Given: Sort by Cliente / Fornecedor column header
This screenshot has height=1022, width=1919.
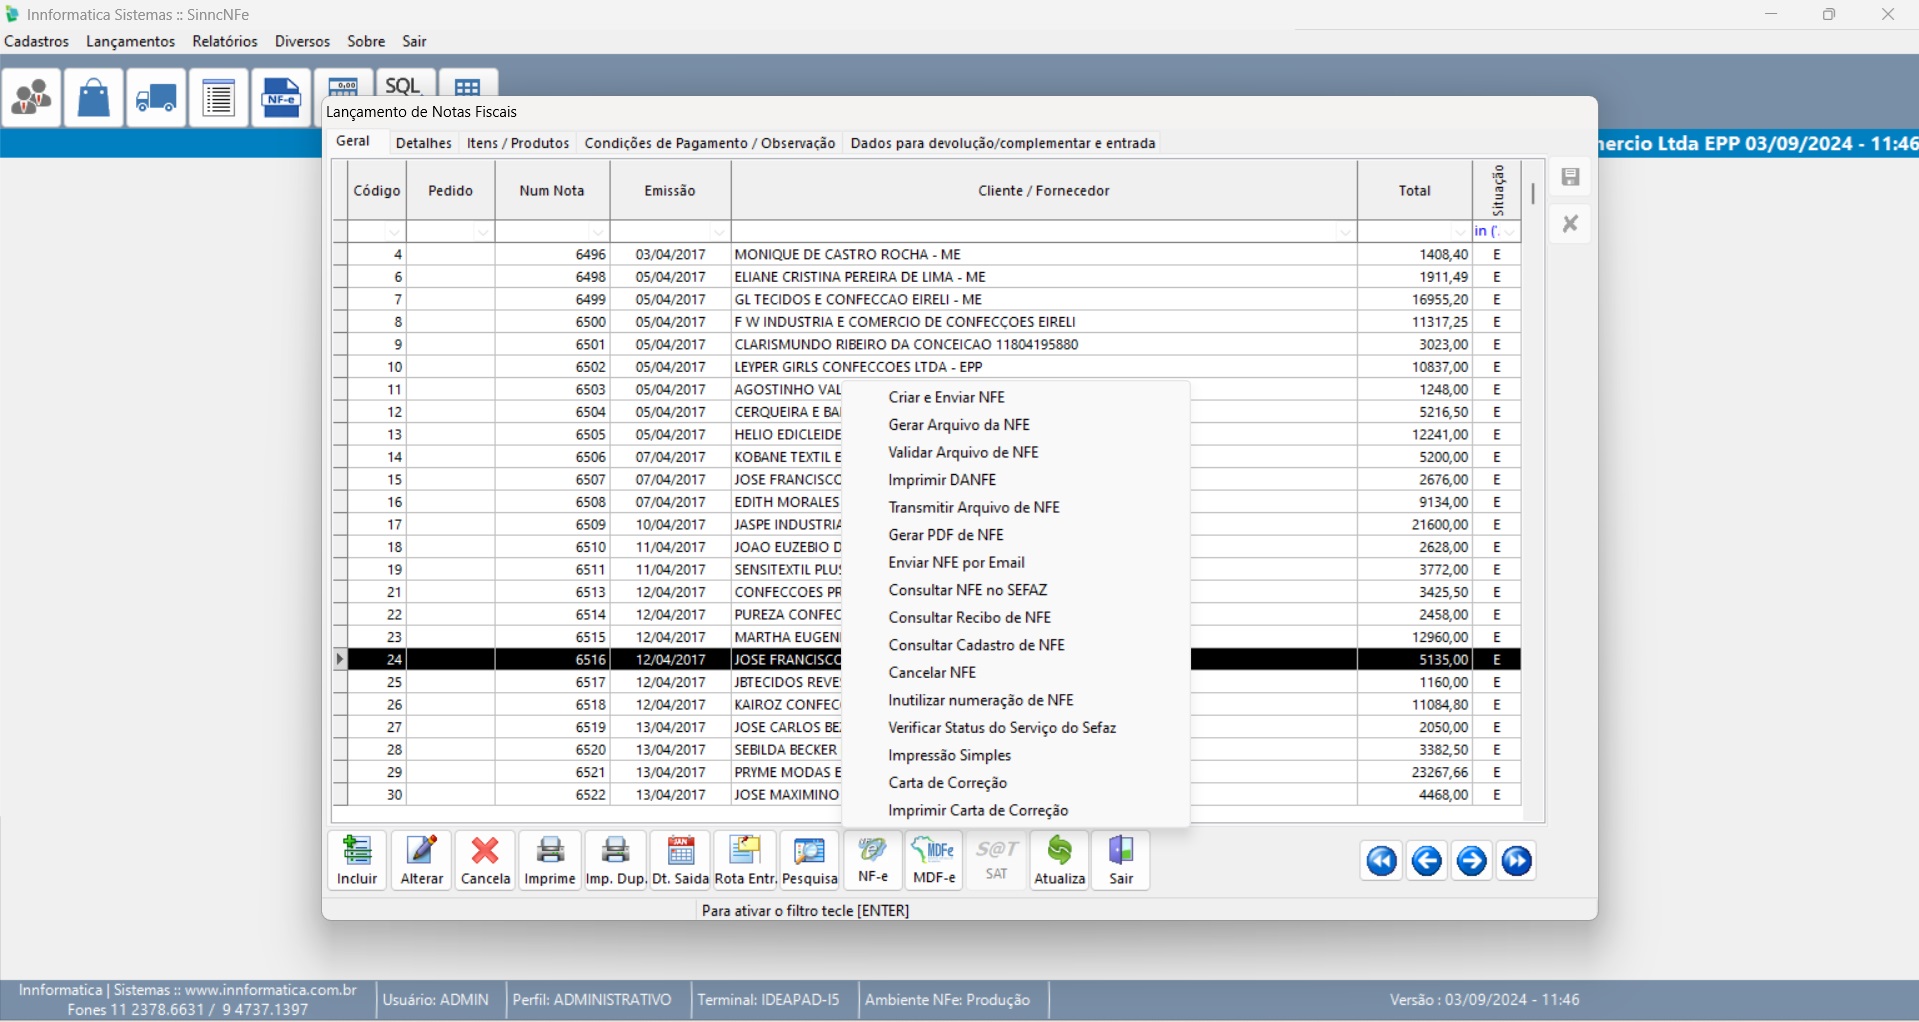Looking at the screenshot, I should click(1044, 190).
